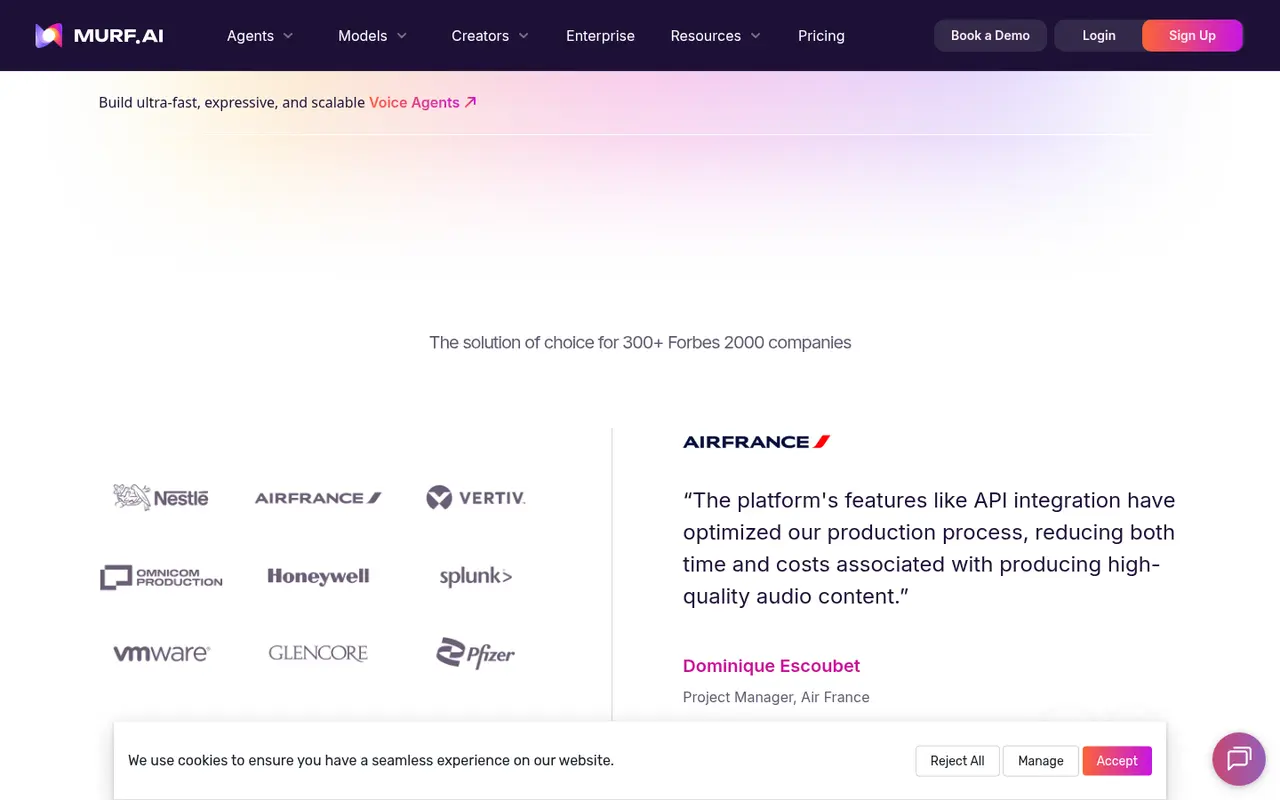
Task: Click the arrow icon beside Voice Agents
Action: click(x=470, y=102)
